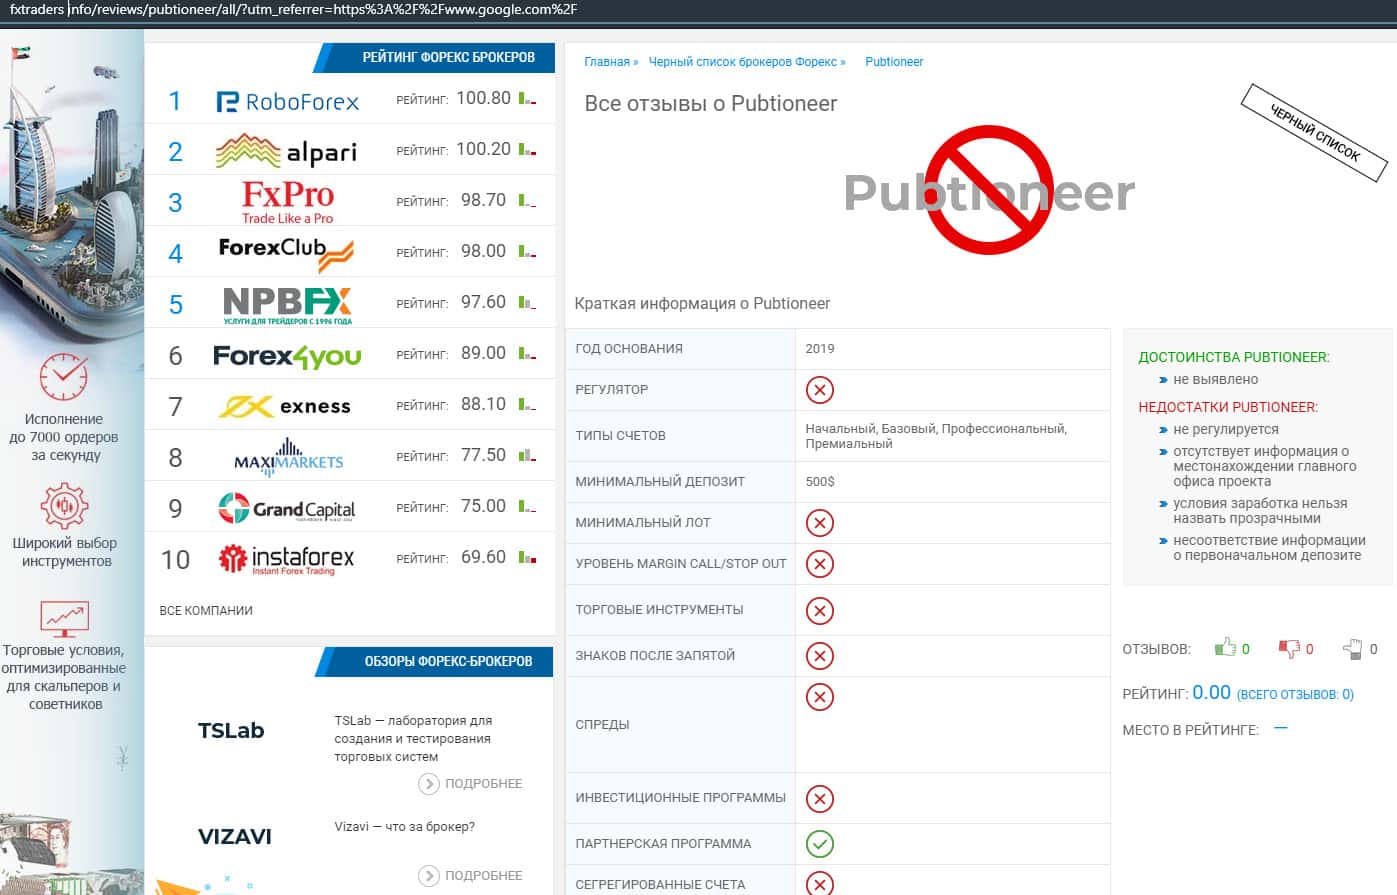Click the ЧЕРНЫЙ СПИСОК stamp label

pos(1315,133)
